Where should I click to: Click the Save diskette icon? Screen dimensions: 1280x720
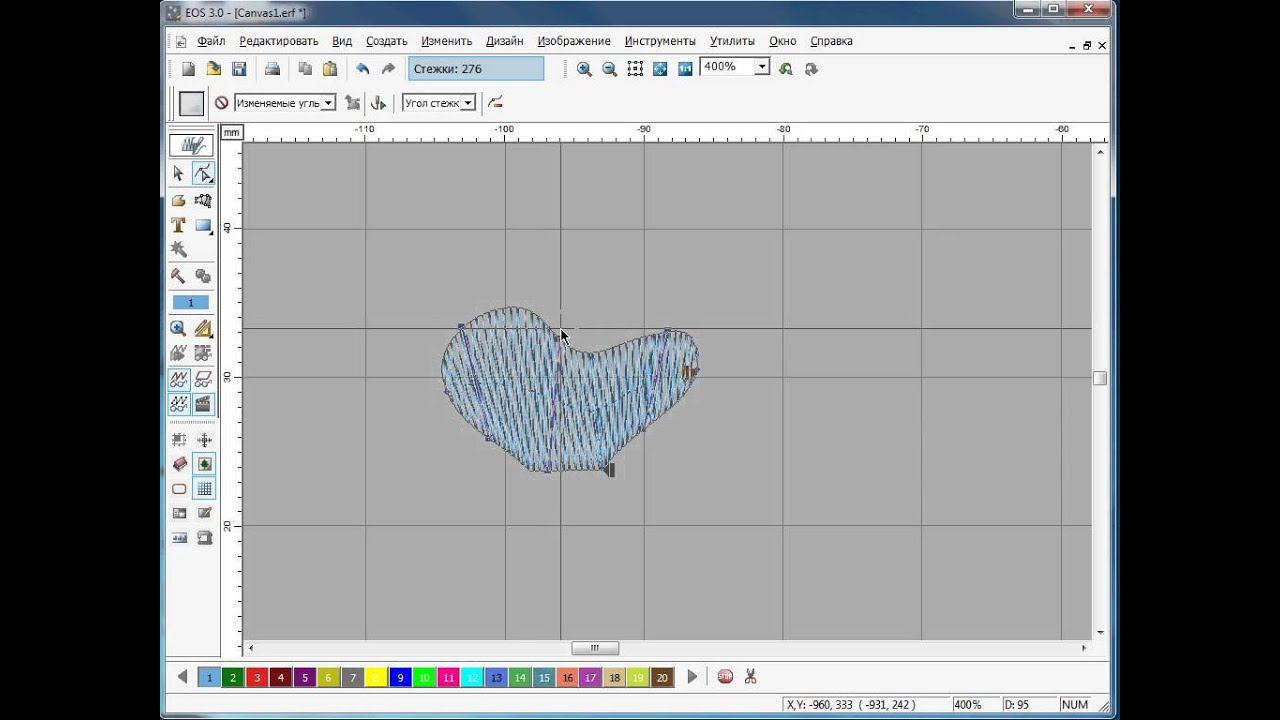point(239,69)
